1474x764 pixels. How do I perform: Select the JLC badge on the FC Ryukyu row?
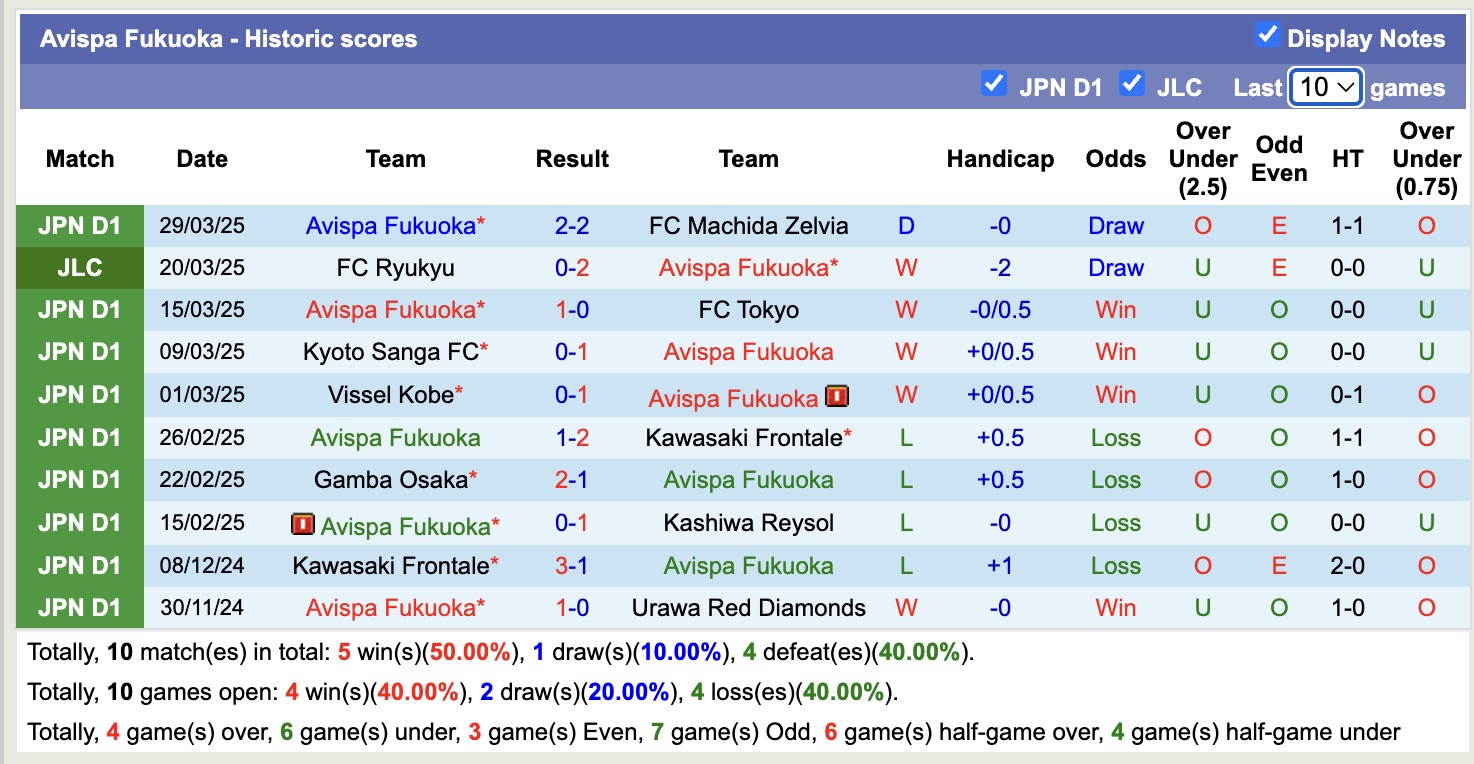(80, 267)
